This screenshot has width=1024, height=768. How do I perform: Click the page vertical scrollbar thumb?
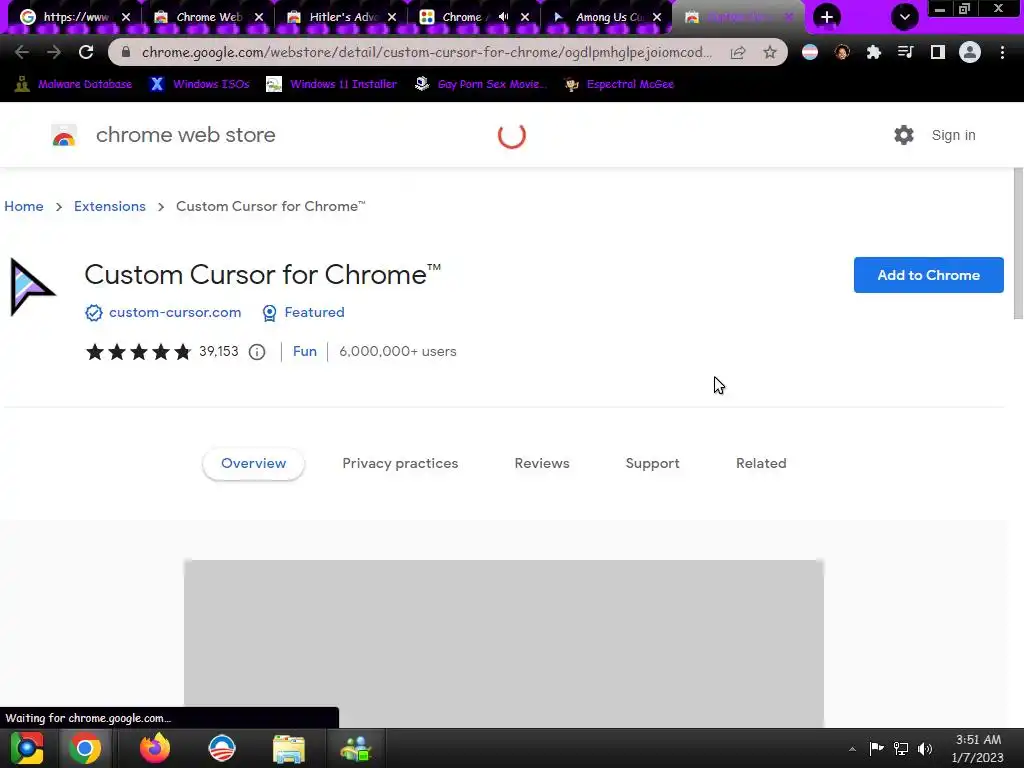pos(1018,244)
